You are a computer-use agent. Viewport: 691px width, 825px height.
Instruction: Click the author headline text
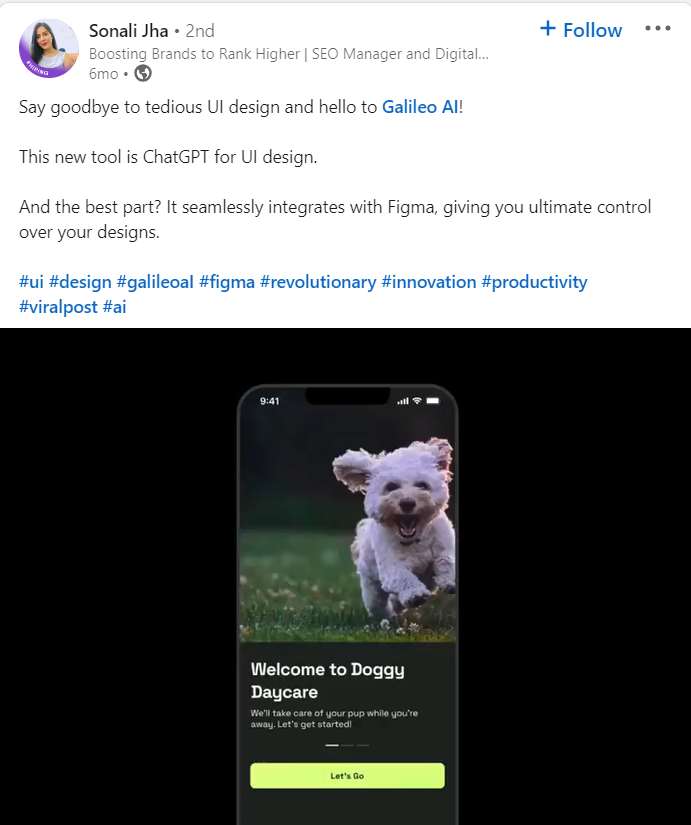pyautogui.click(x=288, y=54)
